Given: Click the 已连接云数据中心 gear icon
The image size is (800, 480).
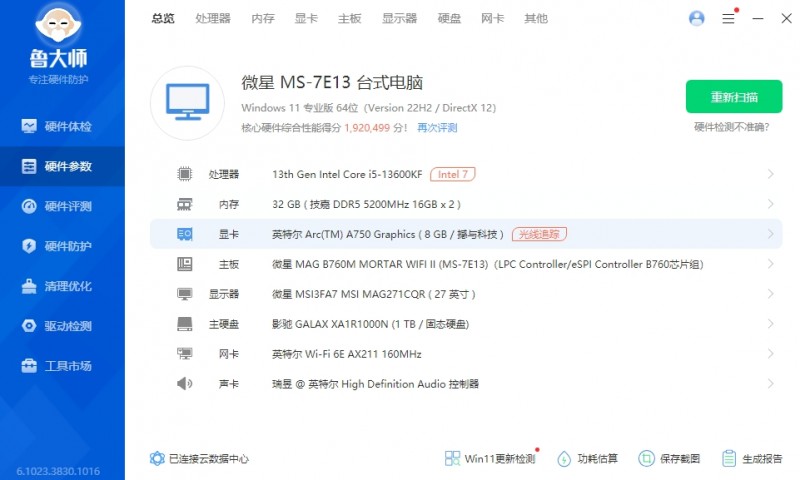Looking at the screenshot, I should pos(157,458).
